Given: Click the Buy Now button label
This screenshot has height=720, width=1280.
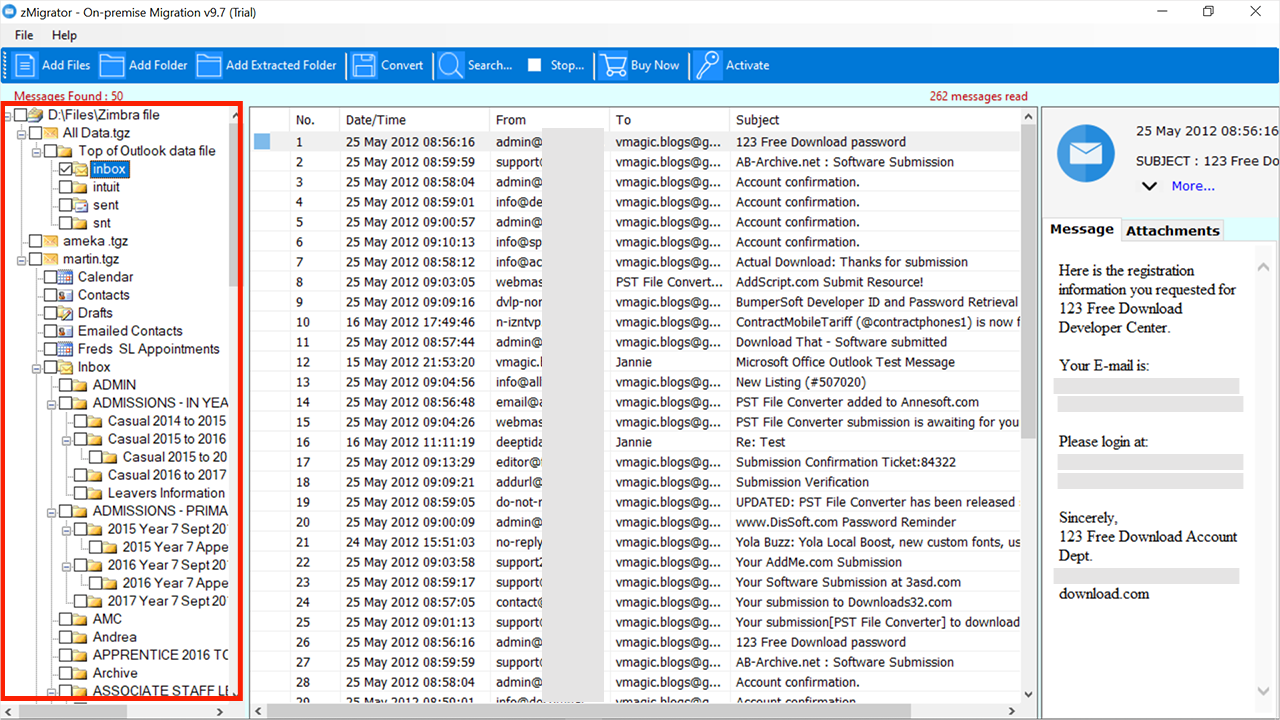Looking at the screenshot, I should [655, 65].
